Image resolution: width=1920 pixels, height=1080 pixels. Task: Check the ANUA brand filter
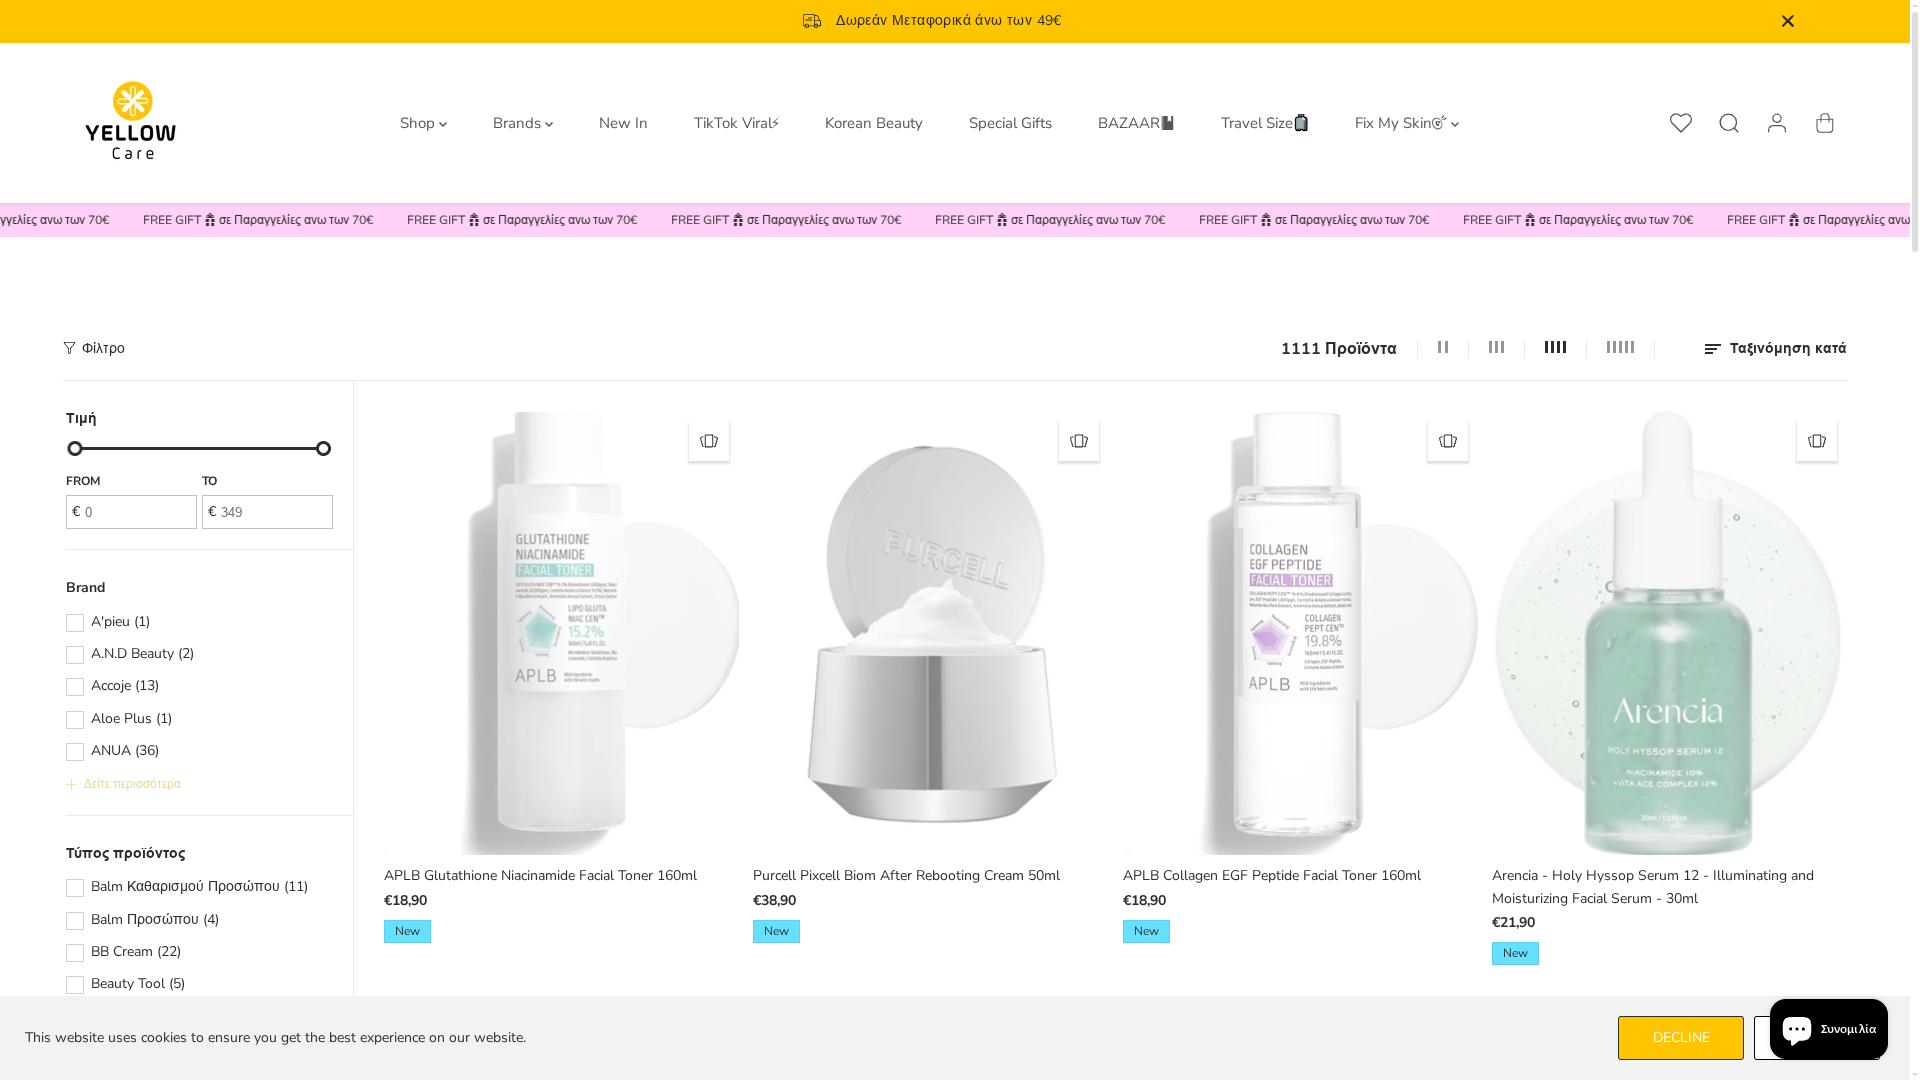tap(75, 752)
